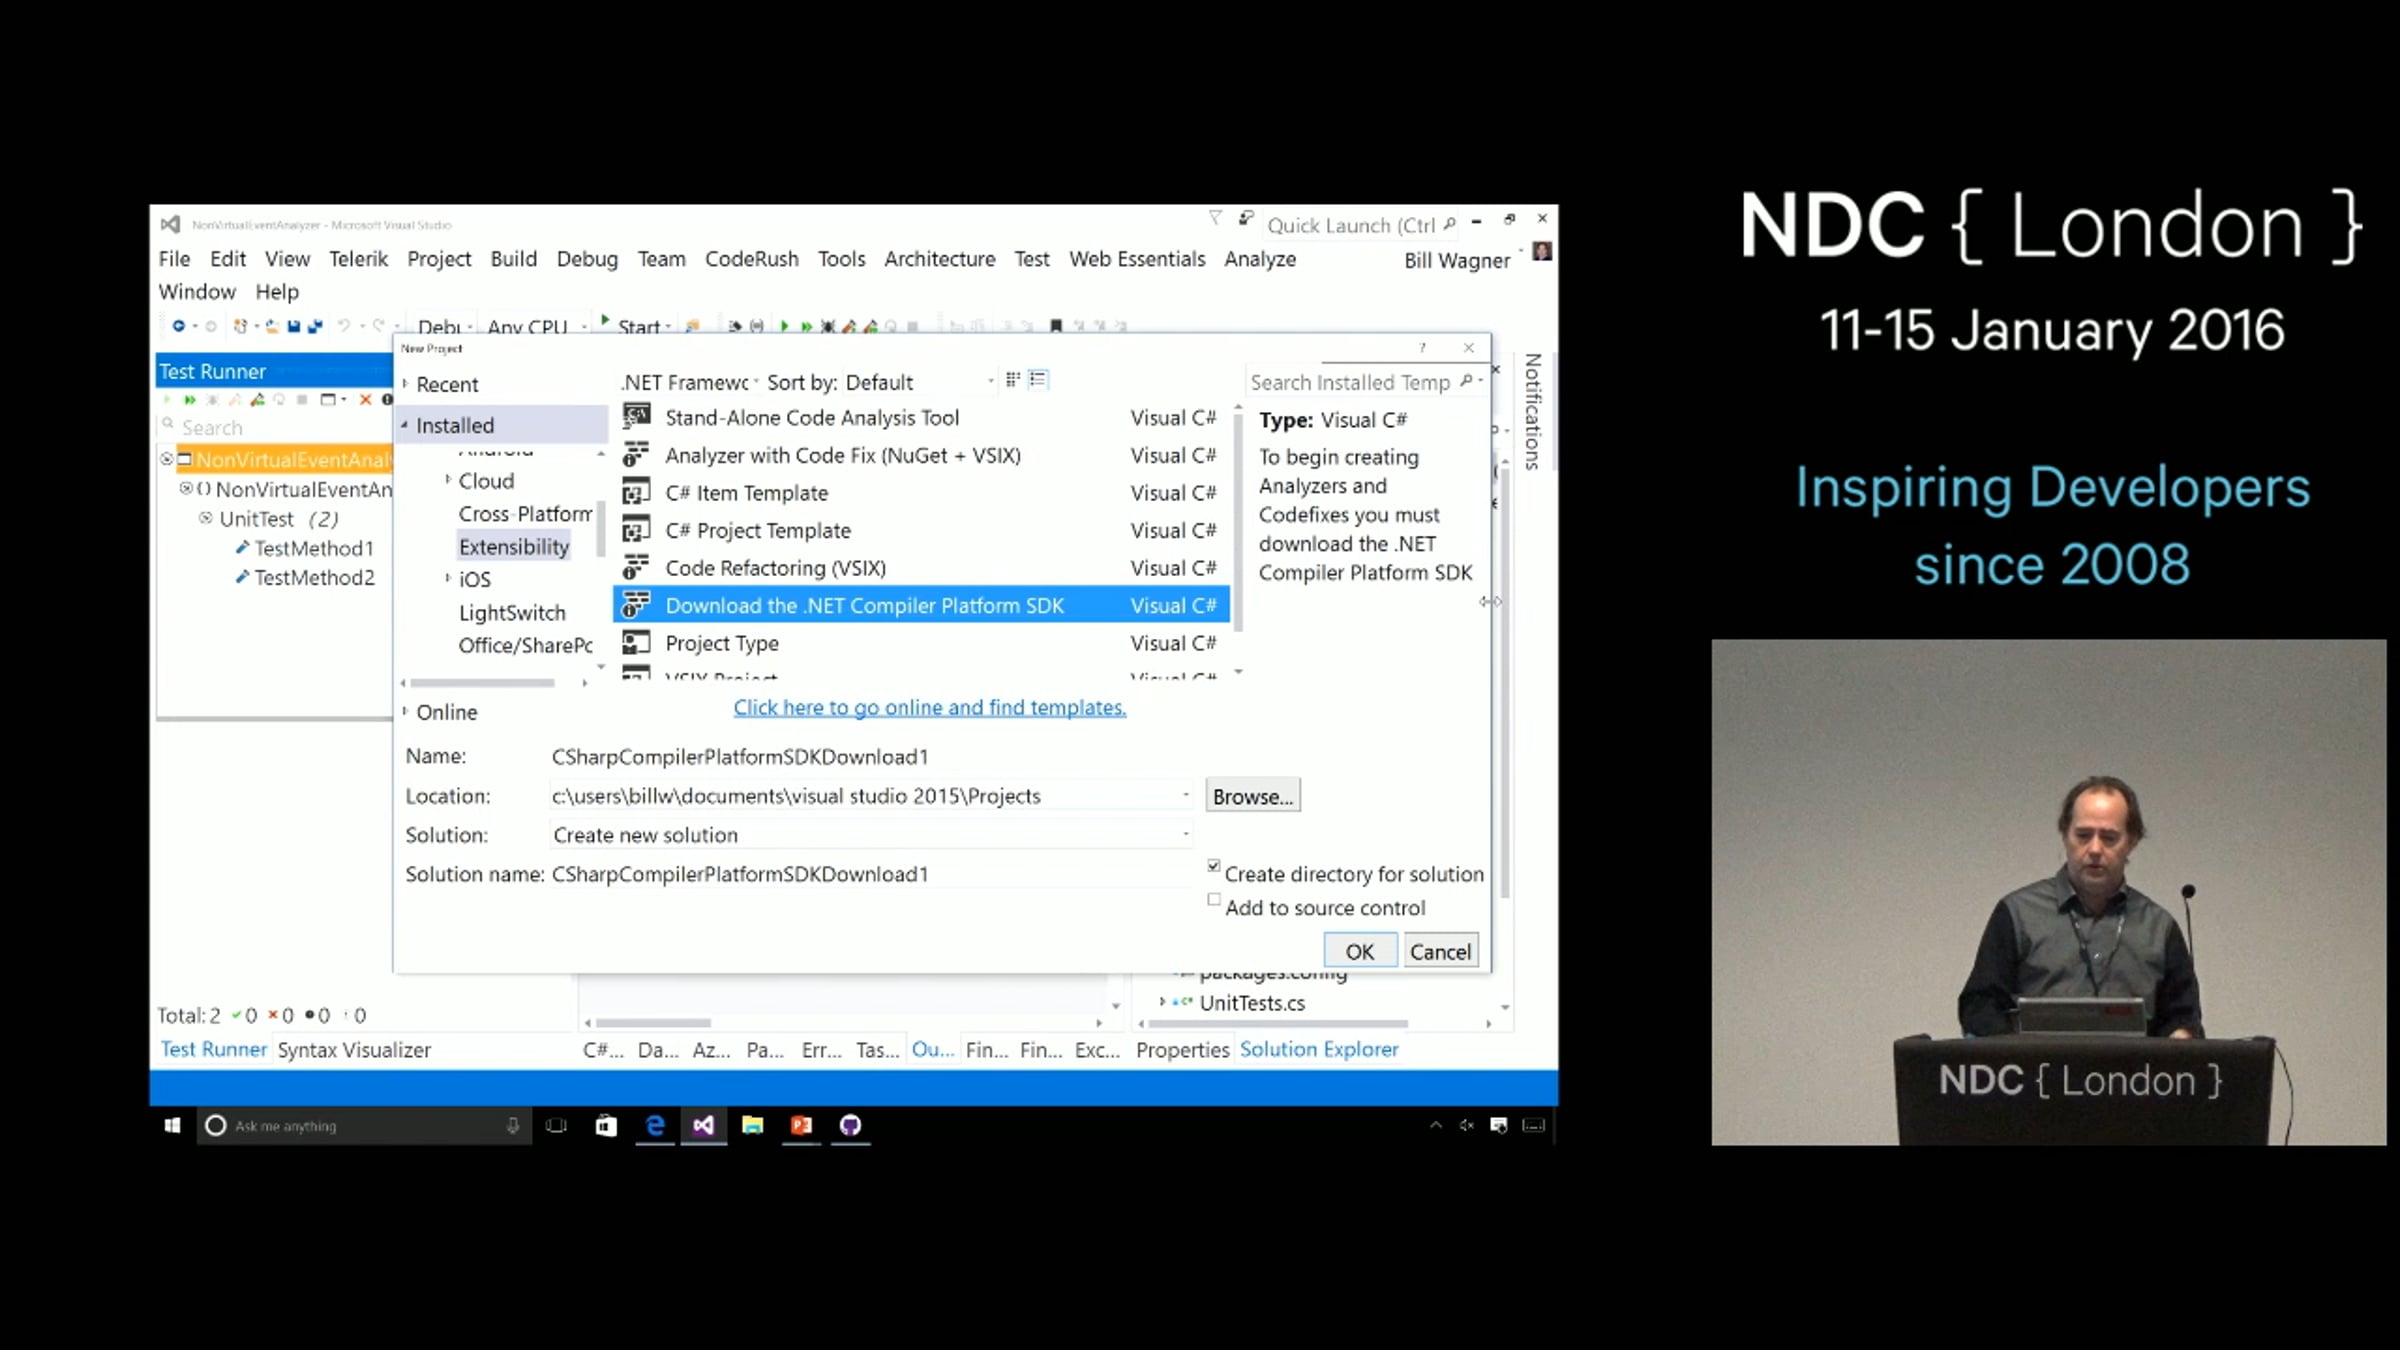2400x1350 pixels.
Task: Click the Quick Launch search magnifier icon
Action: point(1449,224)
